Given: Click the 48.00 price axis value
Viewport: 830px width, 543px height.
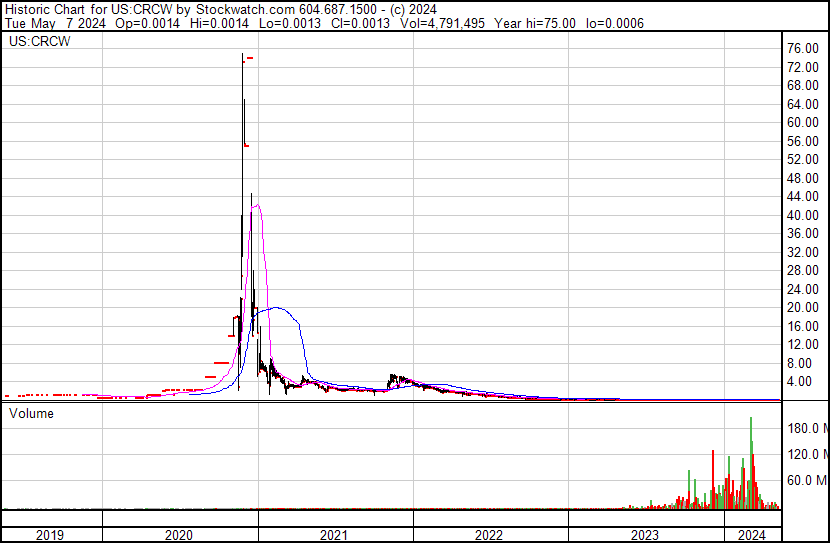Looking at the screenshot, I should pyautogui.click(x=803, y=178).
